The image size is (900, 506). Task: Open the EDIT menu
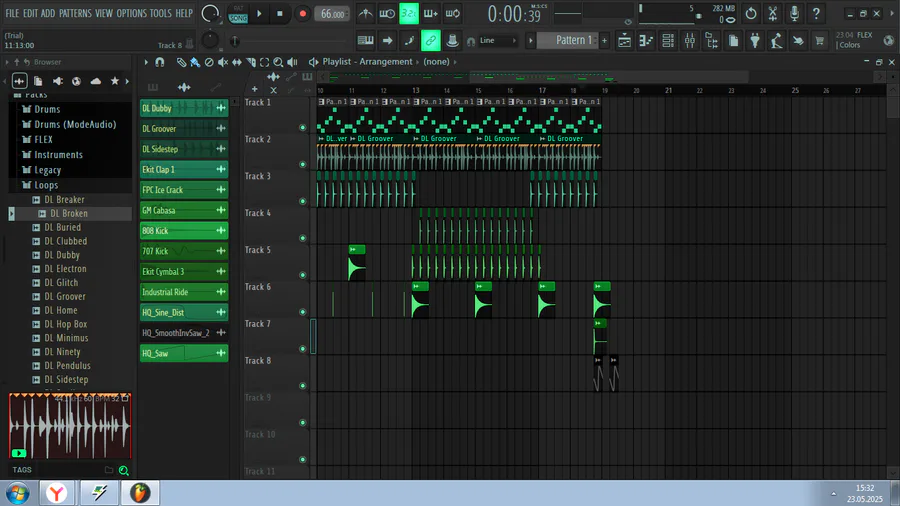coord(30,13)
